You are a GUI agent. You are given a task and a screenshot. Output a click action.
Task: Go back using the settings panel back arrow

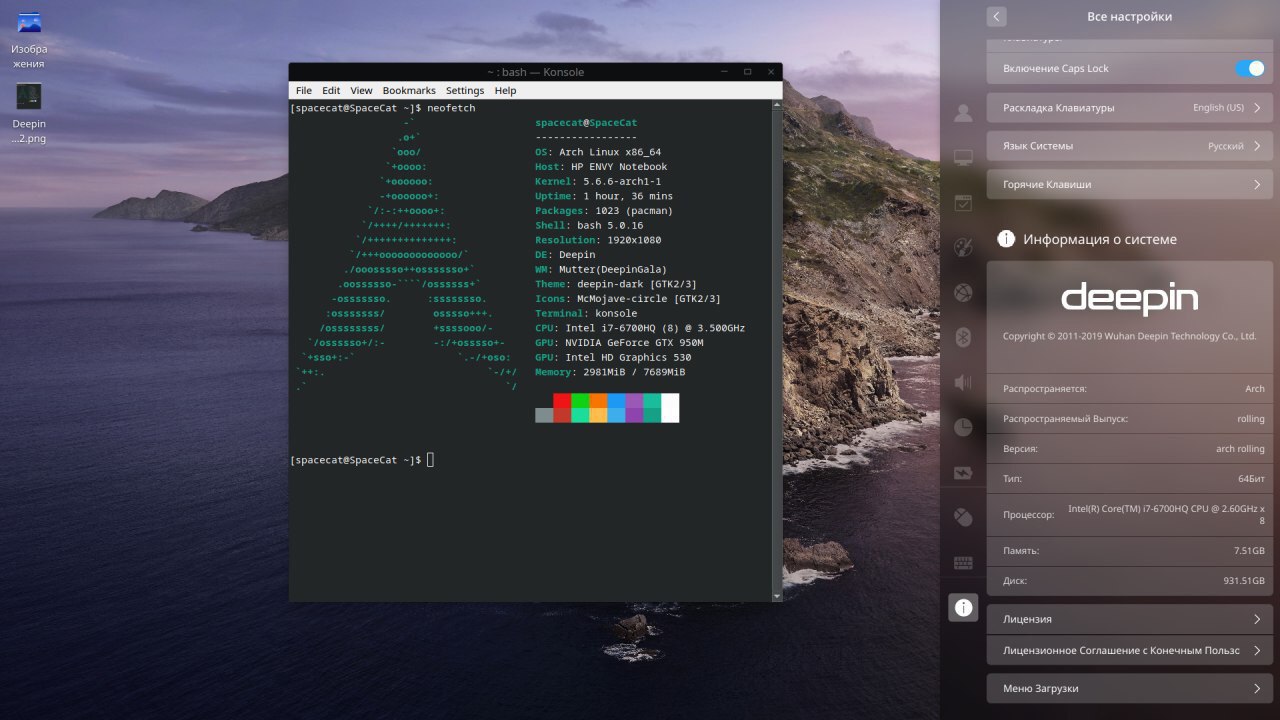pos(996,16)
